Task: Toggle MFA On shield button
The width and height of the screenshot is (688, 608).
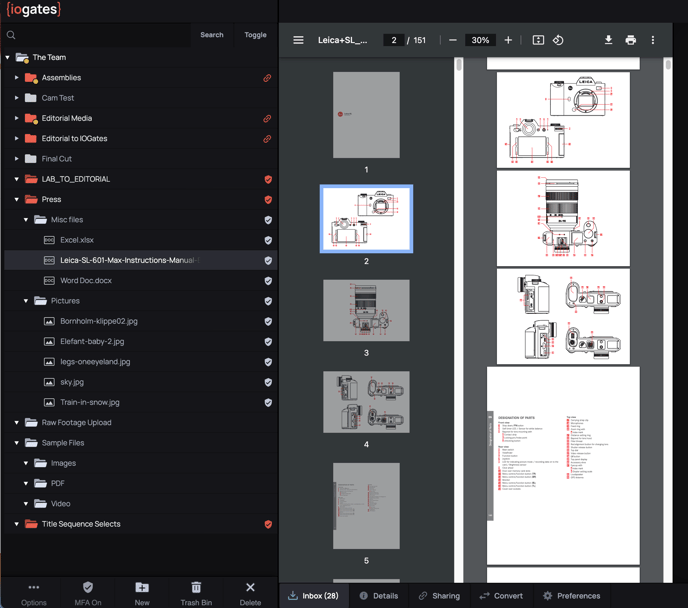Action: pos(87,593)
